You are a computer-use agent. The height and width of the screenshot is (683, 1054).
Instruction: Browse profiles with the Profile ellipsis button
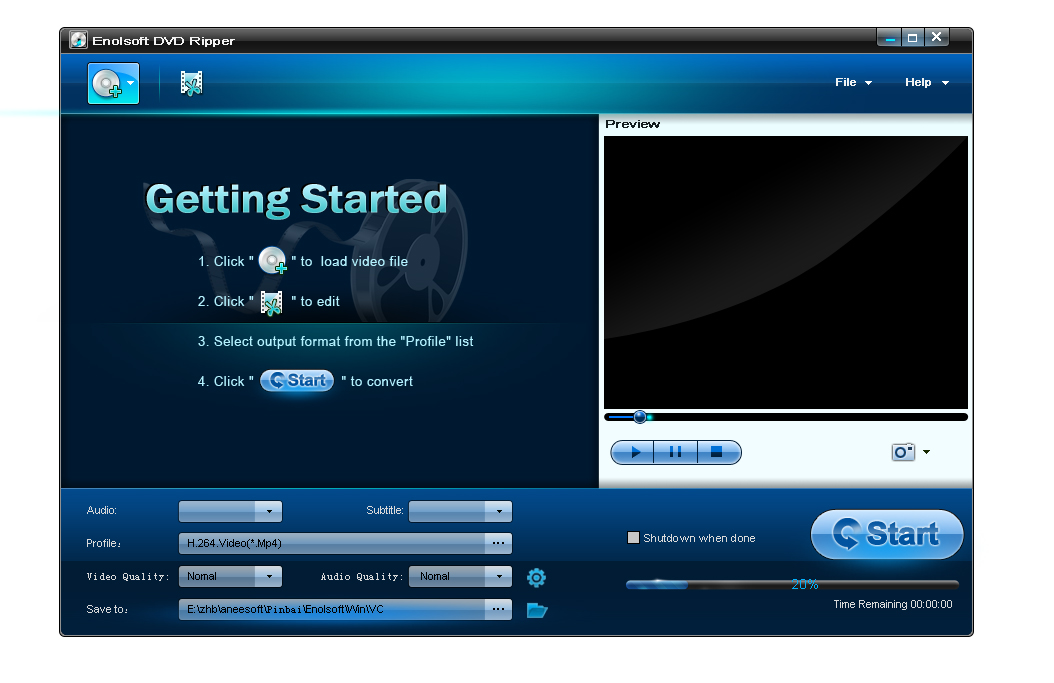pos(498,543)
